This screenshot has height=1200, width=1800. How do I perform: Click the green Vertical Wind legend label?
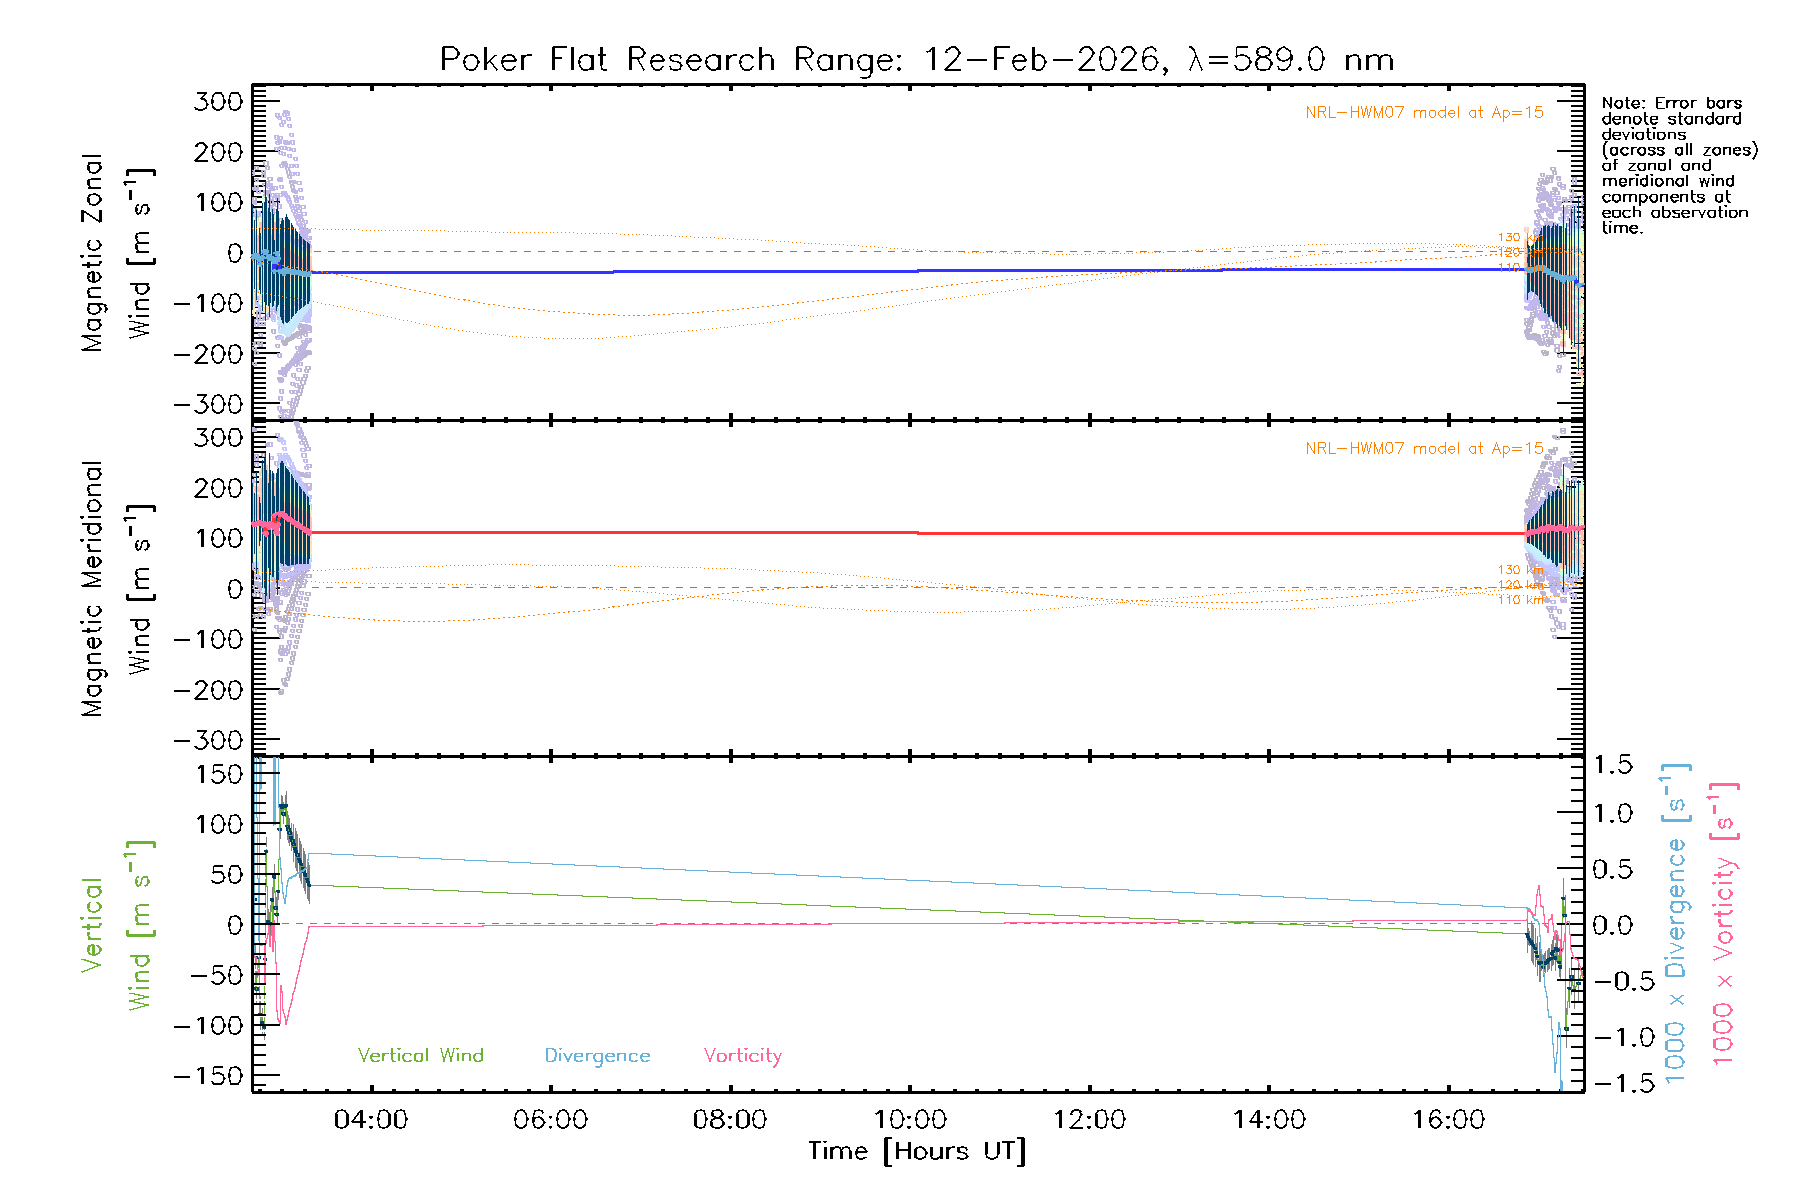[x=420, y=1055]
